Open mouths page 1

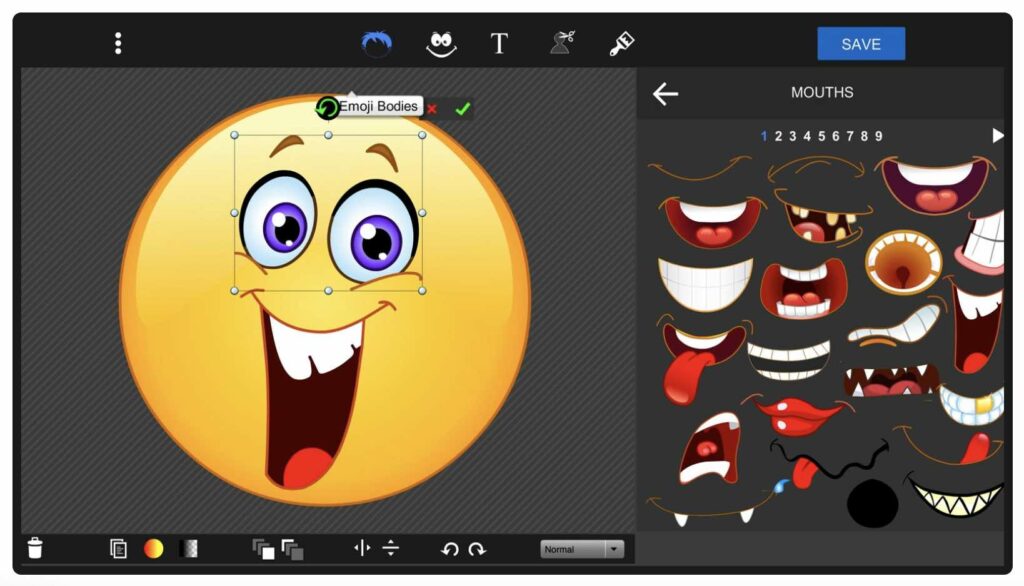coord(763,136)
